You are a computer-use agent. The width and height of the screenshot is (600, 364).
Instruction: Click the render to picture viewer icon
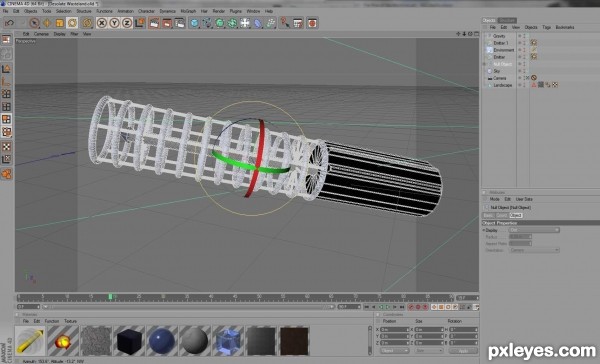[167, 23]
